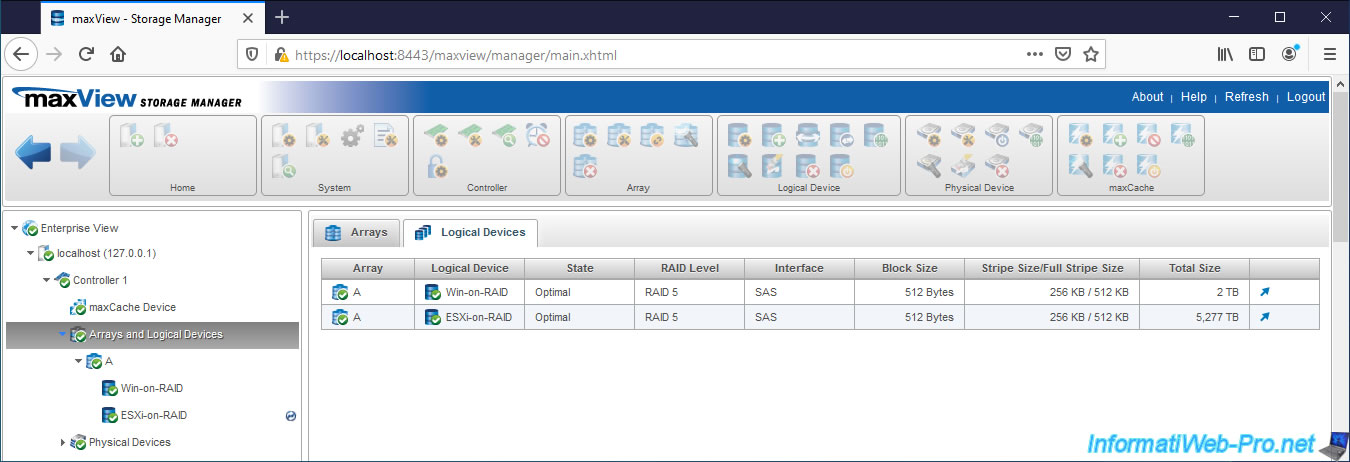Click the create logical device icon with plus
Viewport: 1350px width, 462px height.
773,136
